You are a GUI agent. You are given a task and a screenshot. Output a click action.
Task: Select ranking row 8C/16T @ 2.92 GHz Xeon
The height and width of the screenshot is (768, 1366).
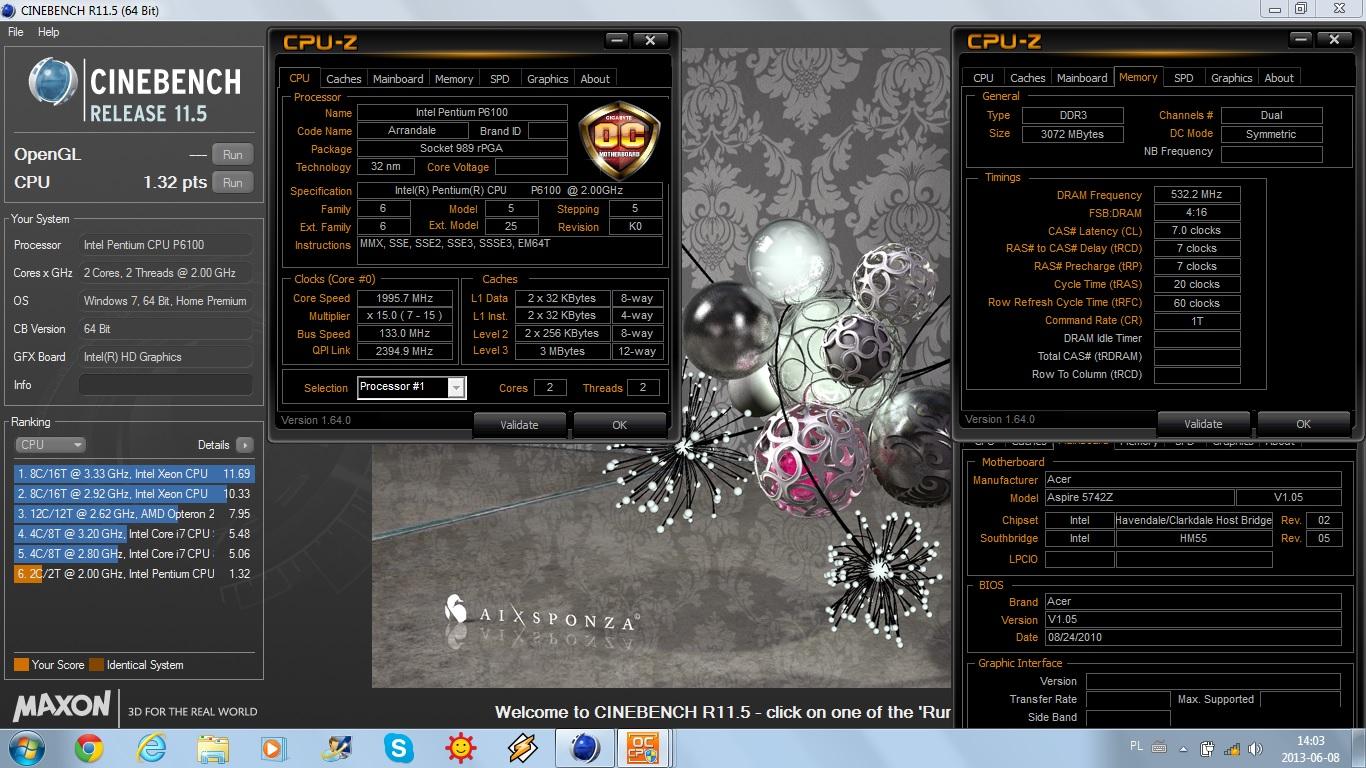click(x=134, y=494)
